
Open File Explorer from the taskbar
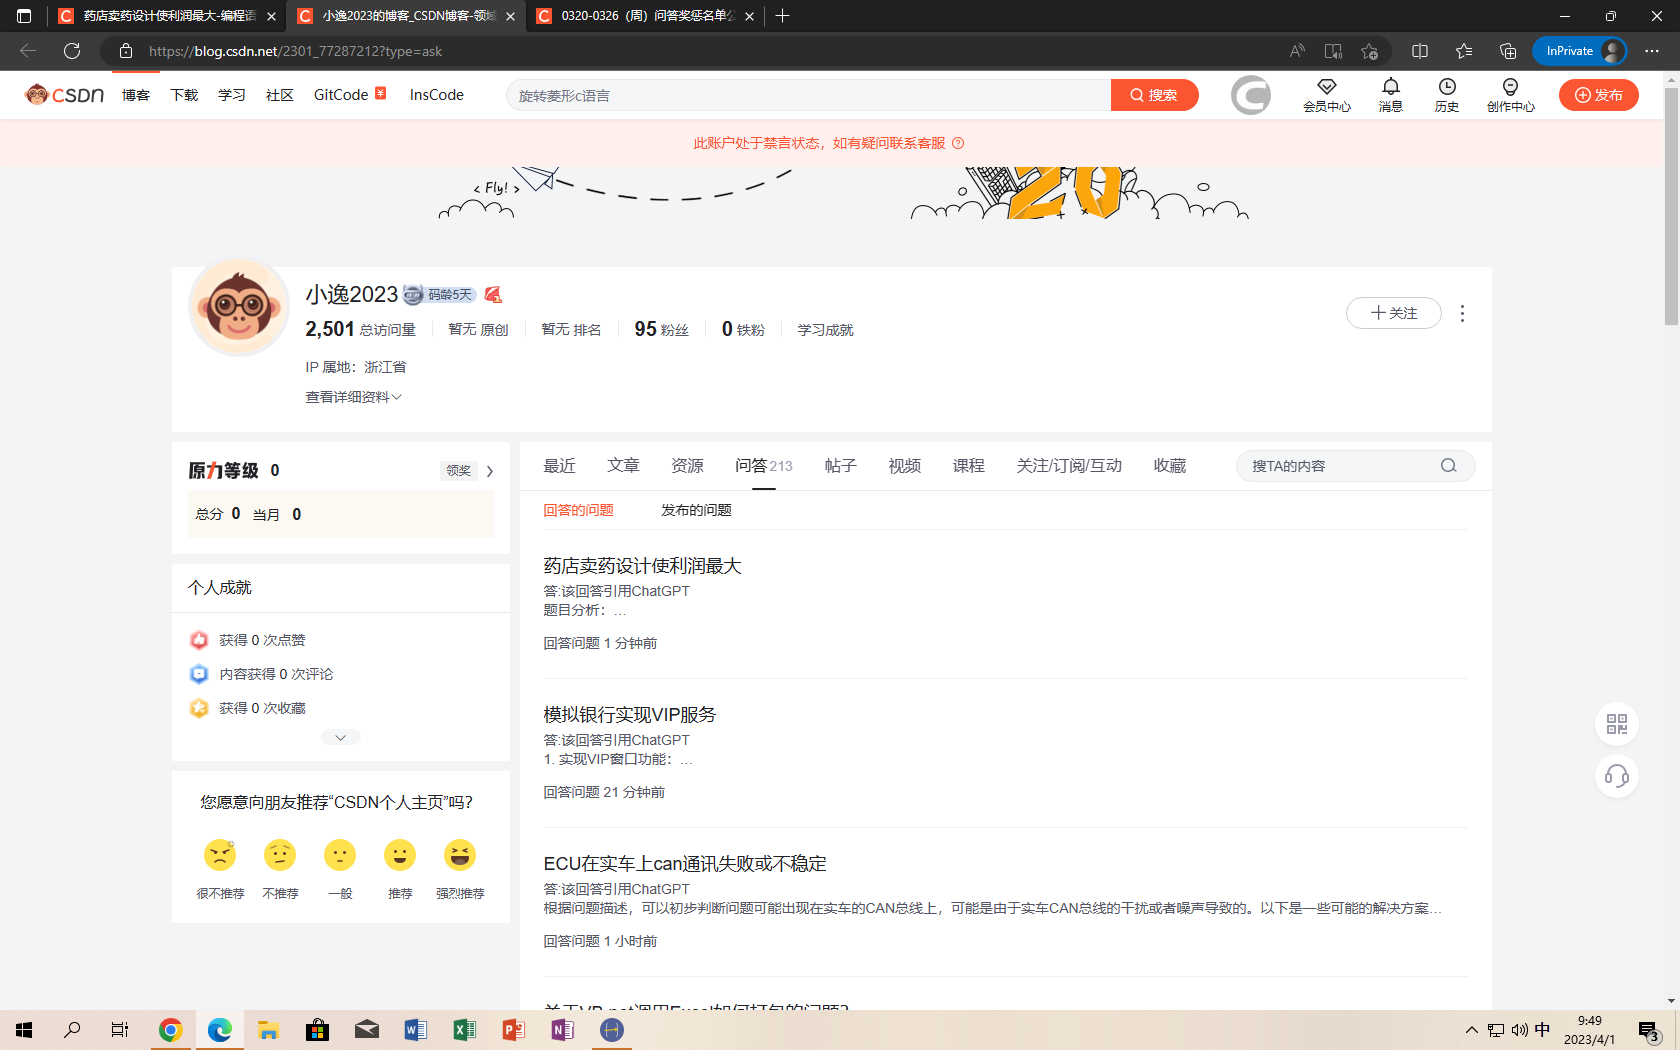coord(269,1030)
